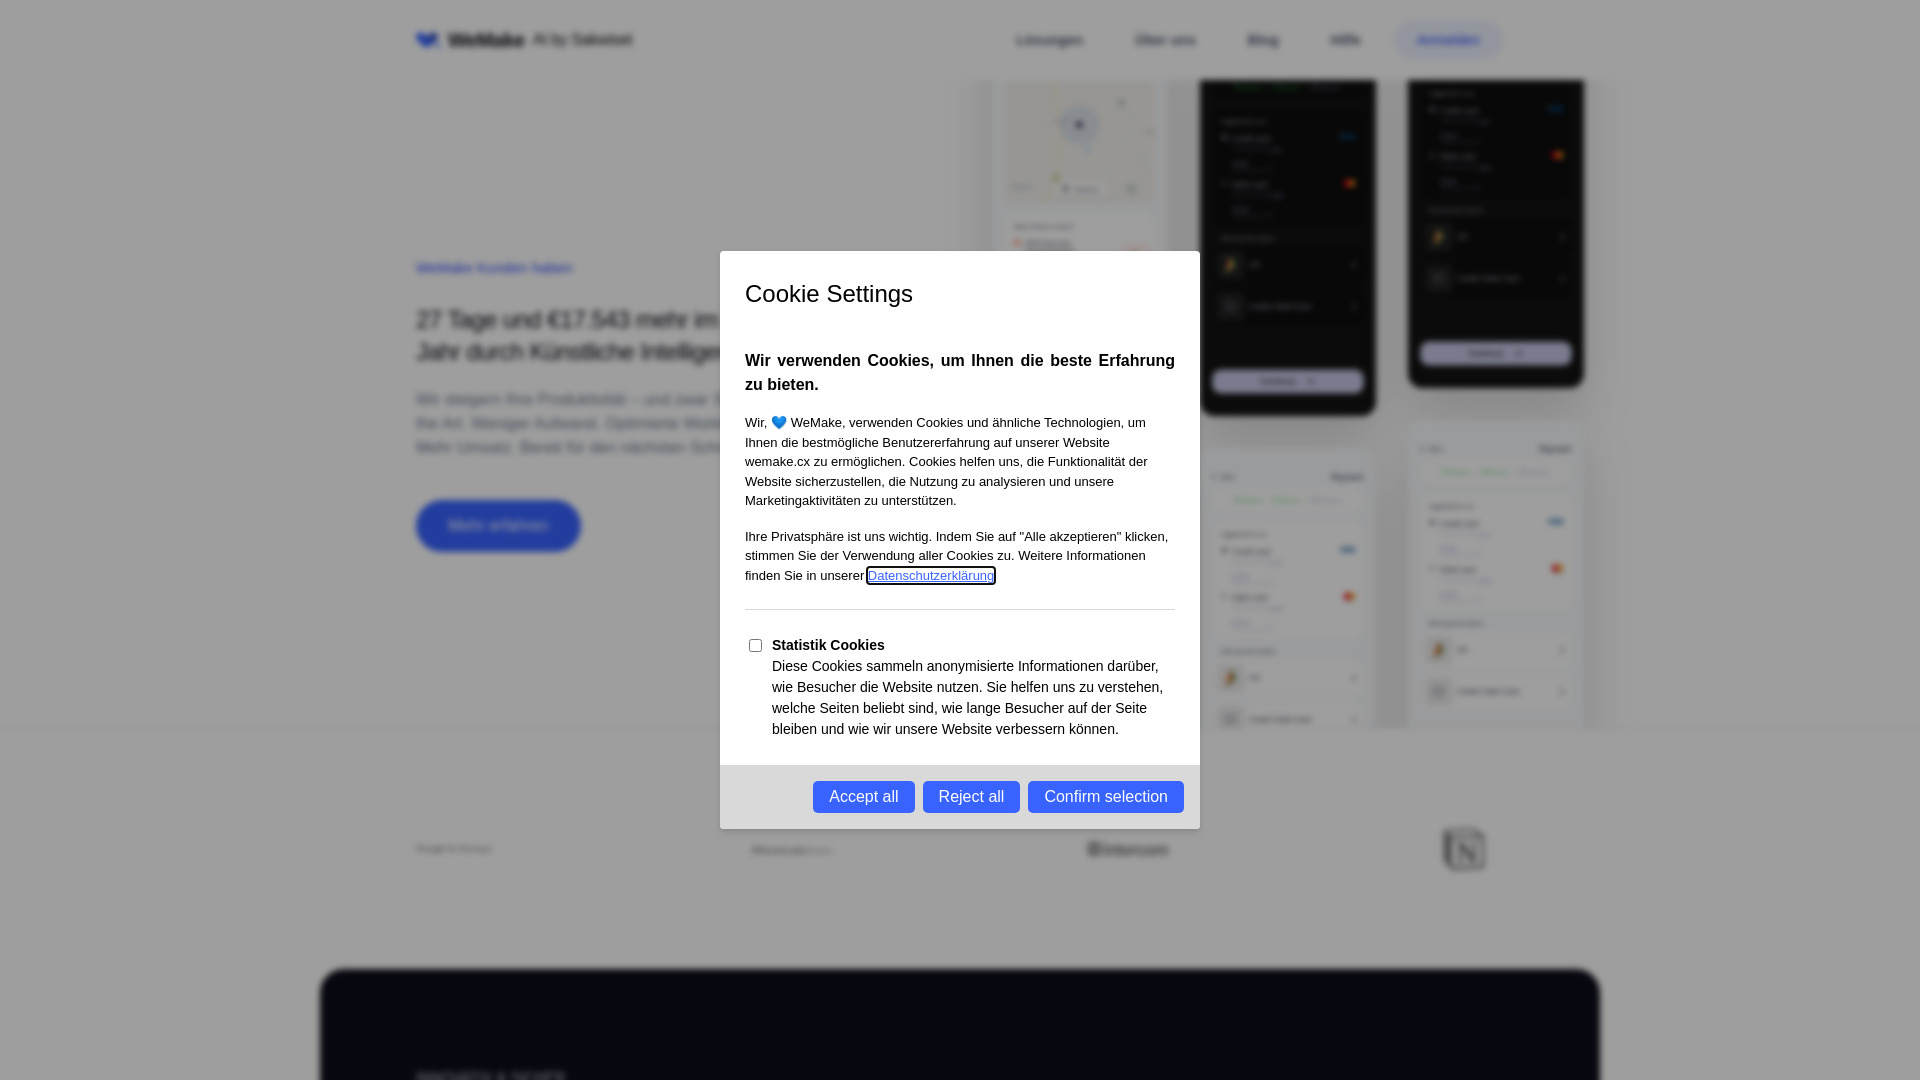Viewport: 1920px width, 1080px height.
Task: Click the WeMake logo icon top left
Action: (427, 40)
